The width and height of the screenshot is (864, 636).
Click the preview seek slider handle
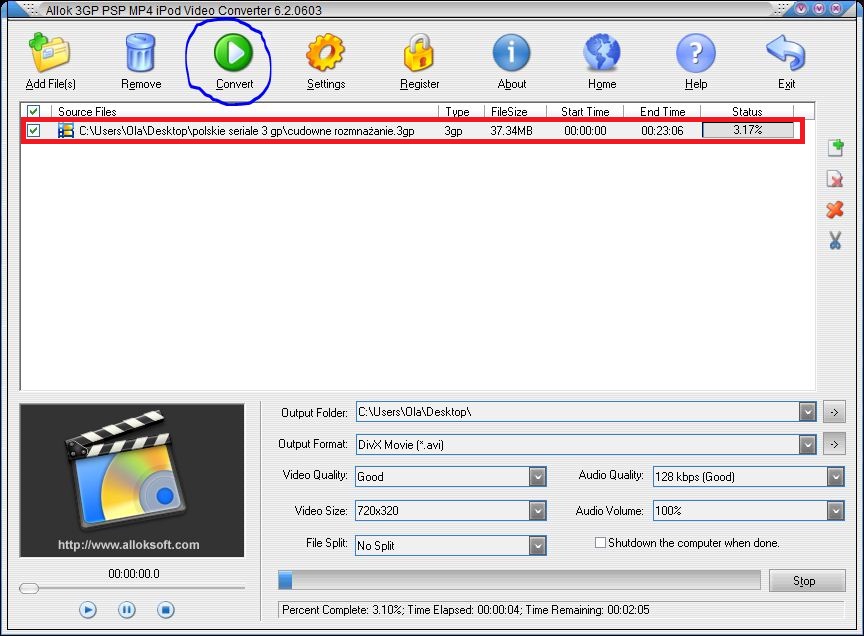click(x=29, y=588)
